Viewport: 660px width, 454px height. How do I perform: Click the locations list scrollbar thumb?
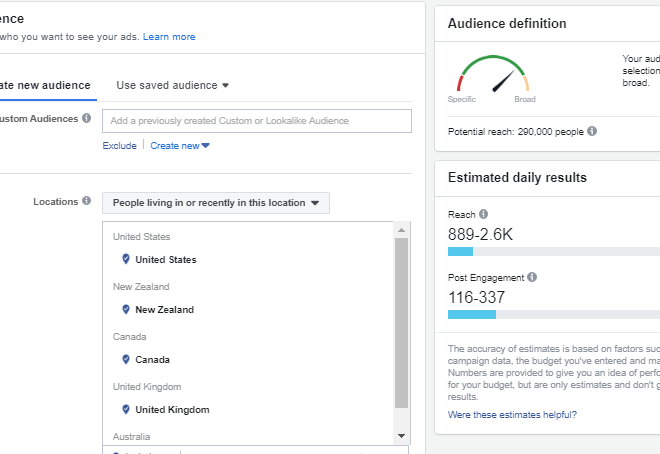click(401, 323)
